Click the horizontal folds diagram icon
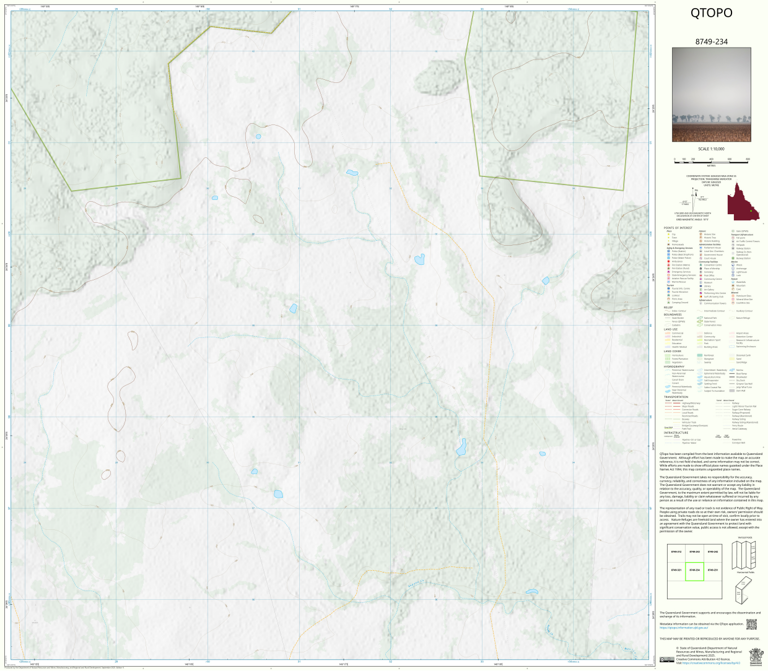The height and width of the screenshot is (671, 768). tap(744, 555)
